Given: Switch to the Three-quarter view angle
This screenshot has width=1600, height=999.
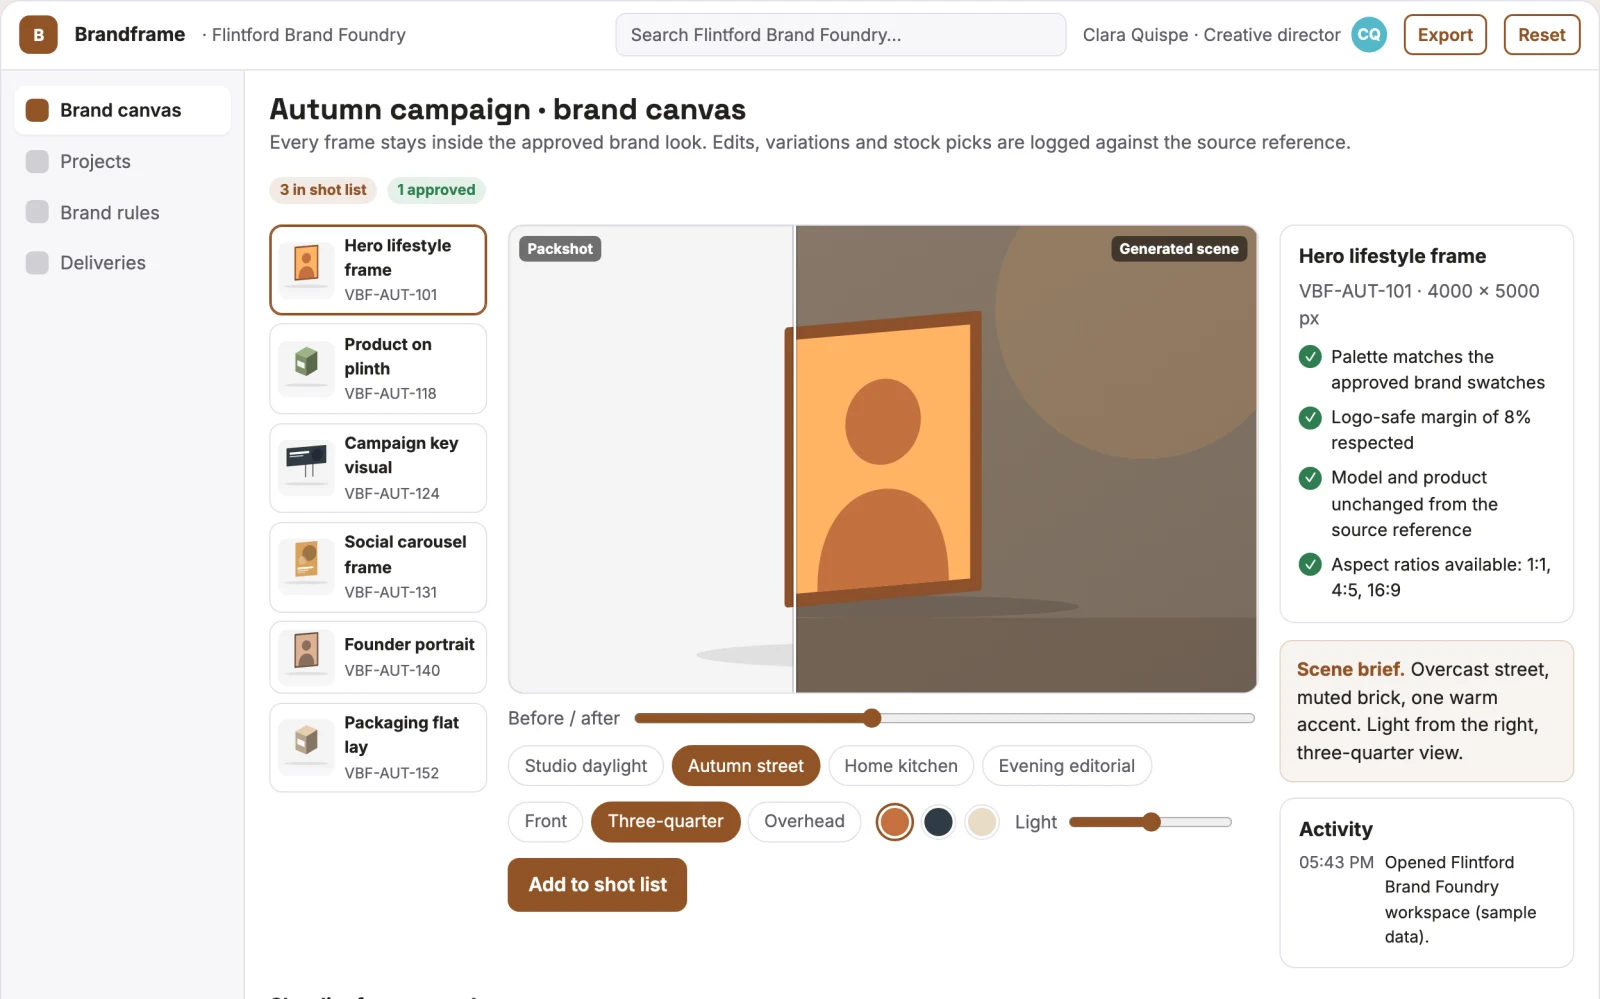Looking at the screenshot, I should pyautogui.click(x=666, y=822).
